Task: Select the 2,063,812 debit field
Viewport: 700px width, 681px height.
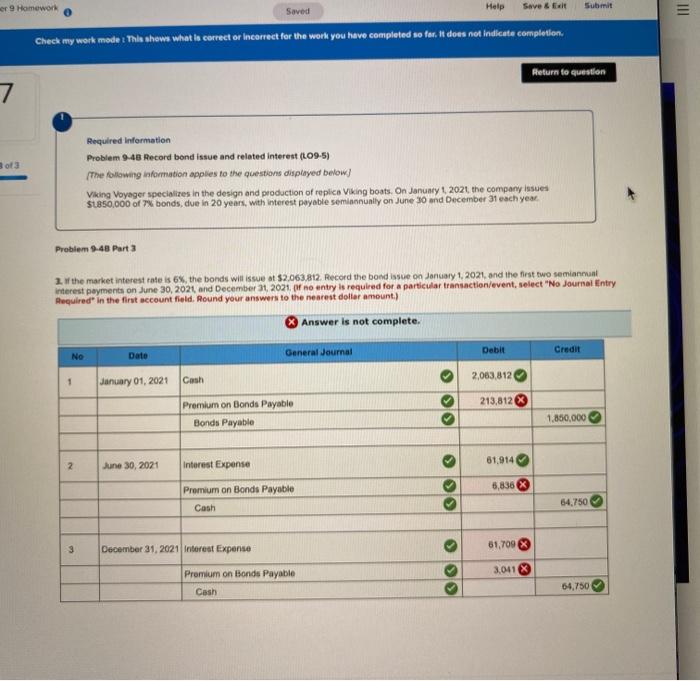Action: click(495, 376)
